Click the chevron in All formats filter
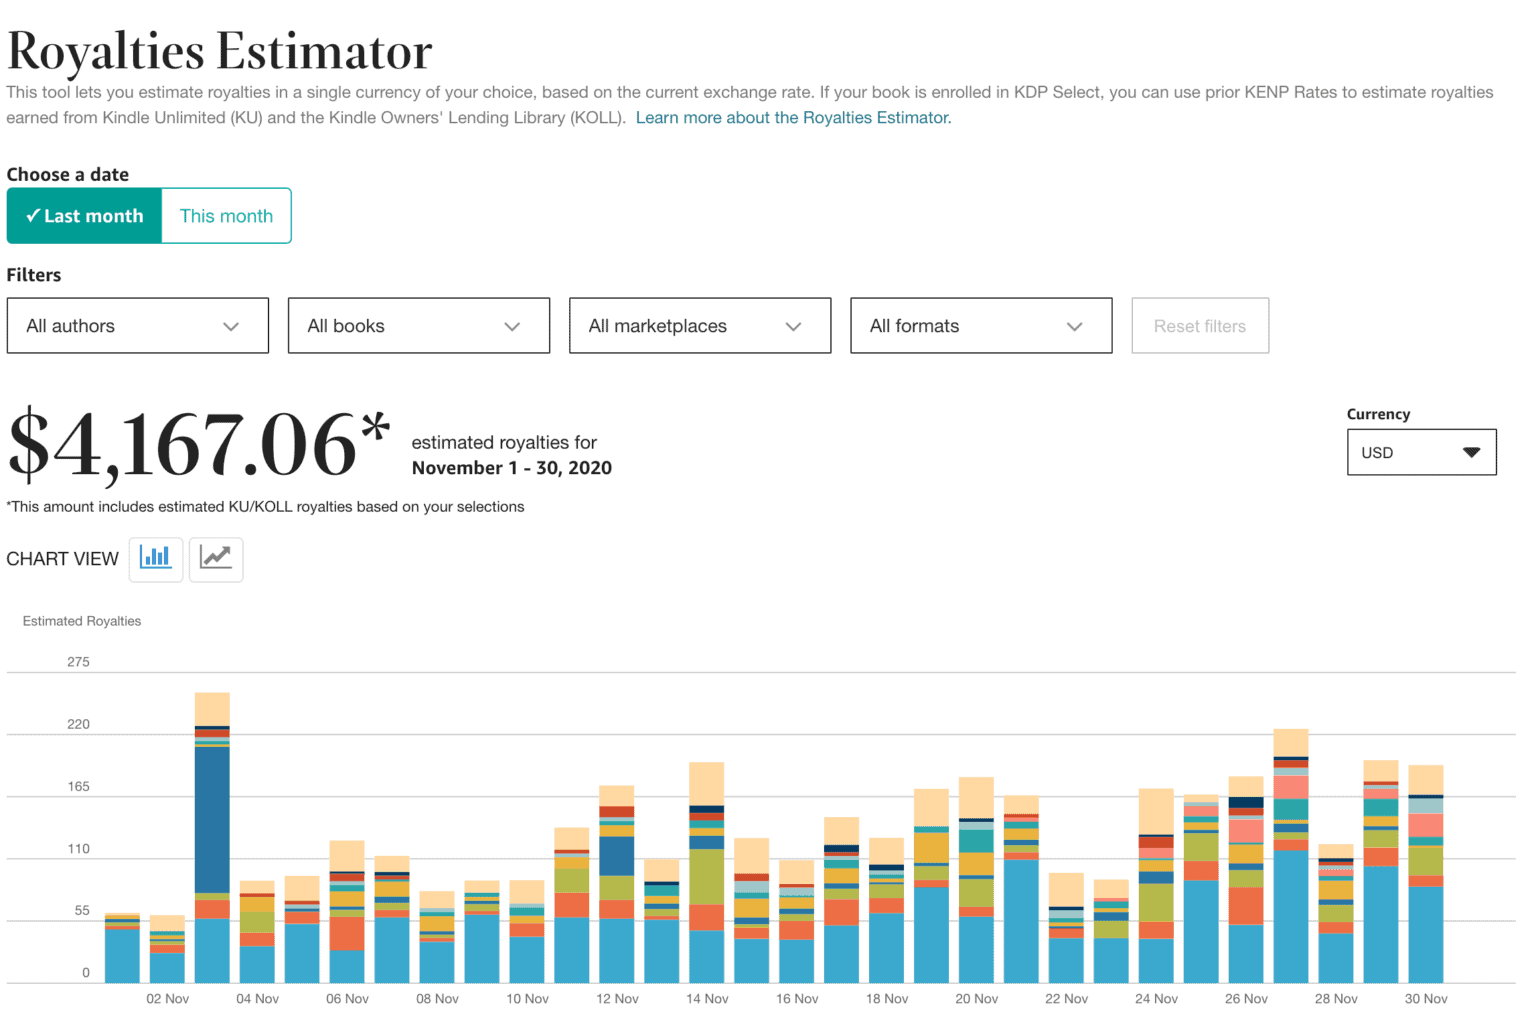The image size is (1536, 1018). pyautogui.click(x=1075, y=327)
